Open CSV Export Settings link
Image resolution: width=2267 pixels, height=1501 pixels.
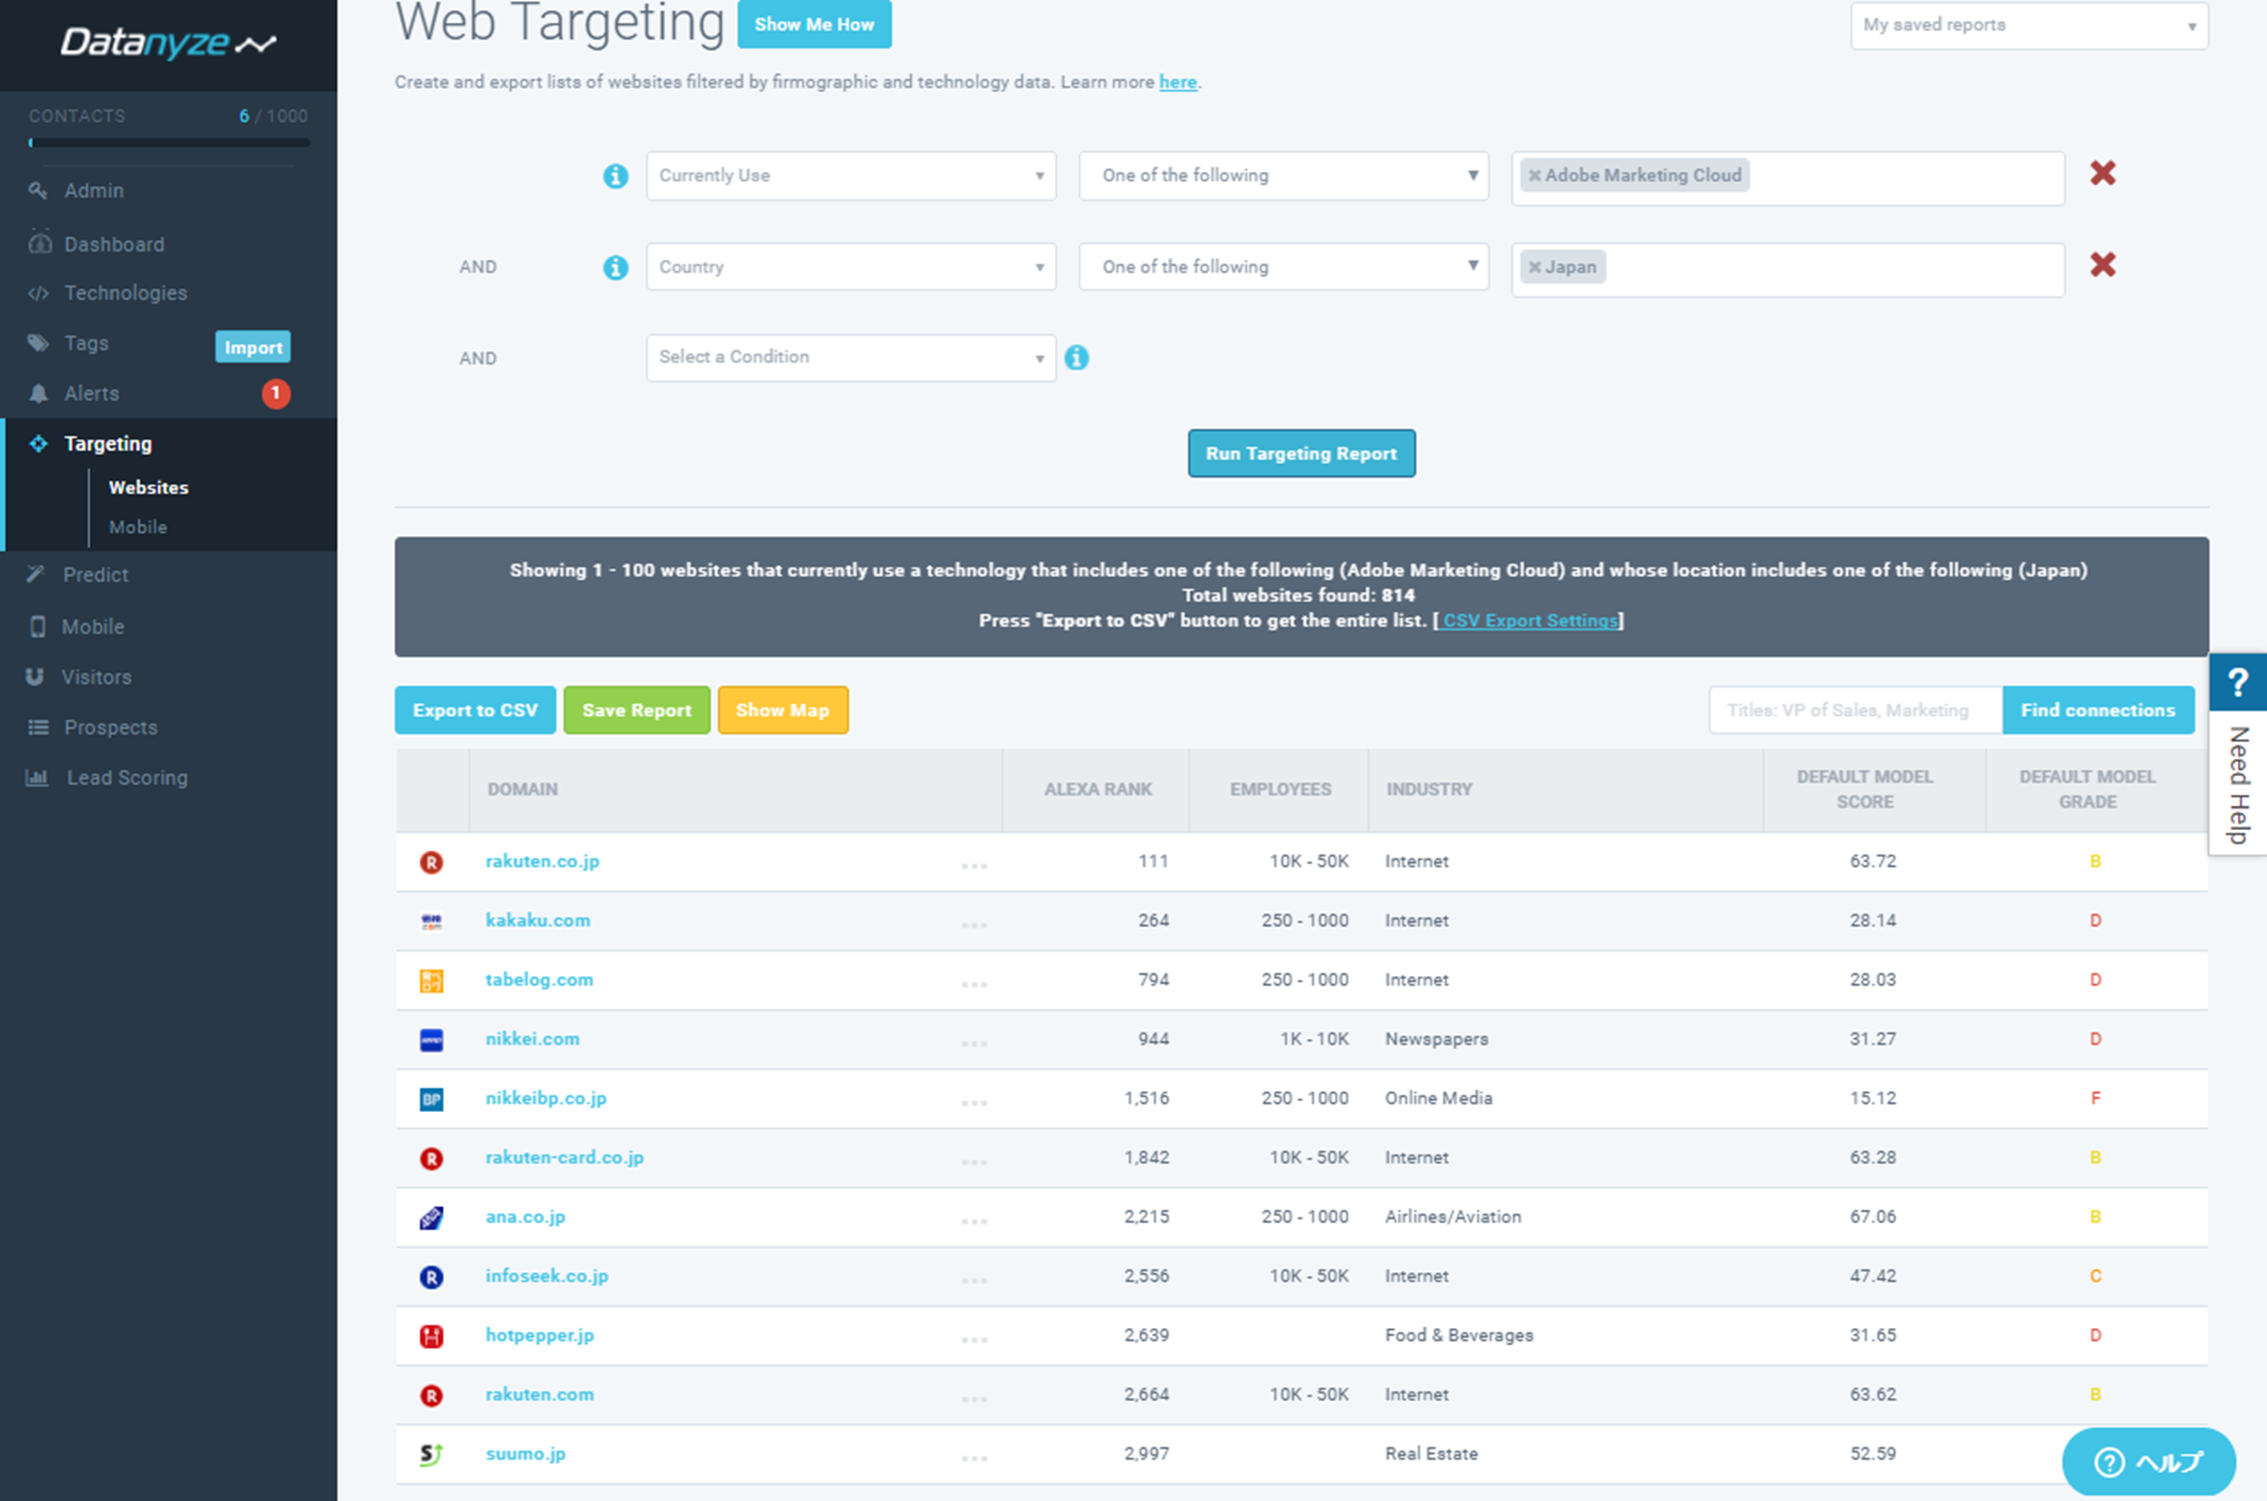tap(1529, 621)
